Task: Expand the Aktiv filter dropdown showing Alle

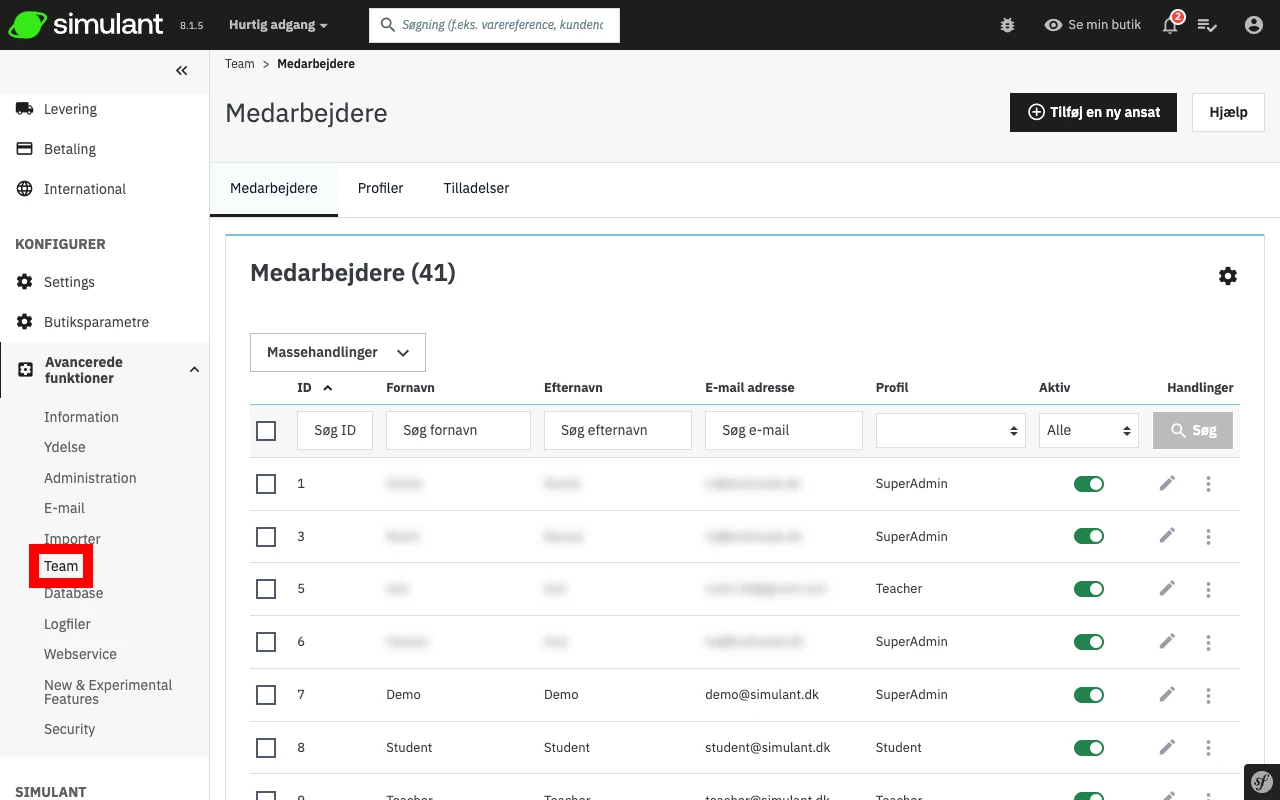Action: pos(1088,431)
